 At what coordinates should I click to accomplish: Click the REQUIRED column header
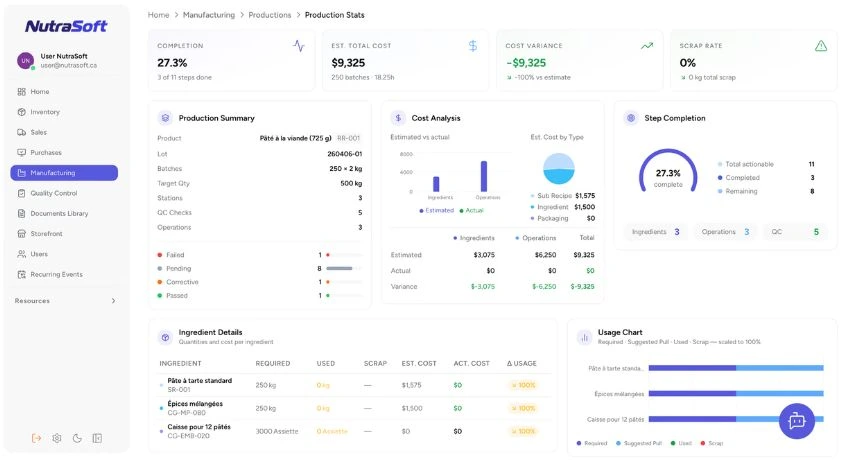273,363
